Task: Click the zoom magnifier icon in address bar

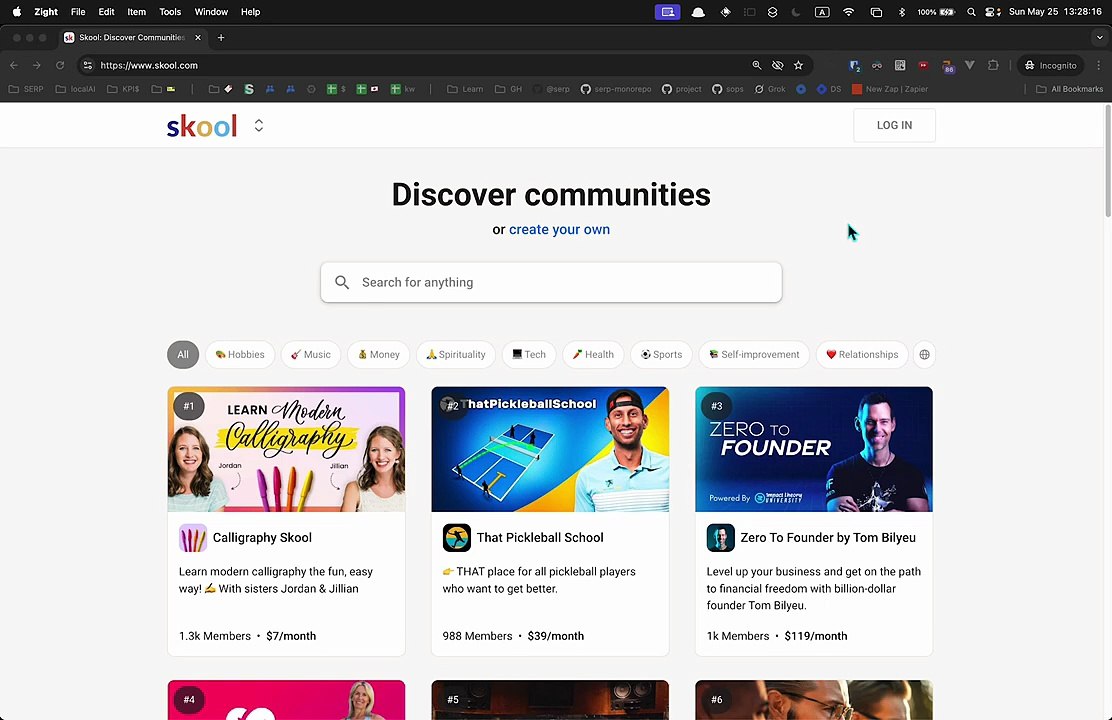Action: pos(757,65)
